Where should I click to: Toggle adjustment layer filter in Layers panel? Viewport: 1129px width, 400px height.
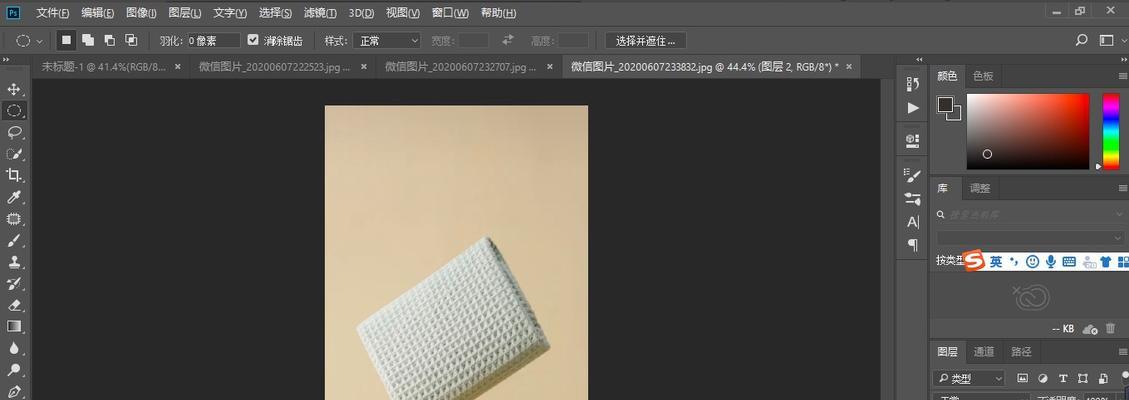[x=1042, y=378]
